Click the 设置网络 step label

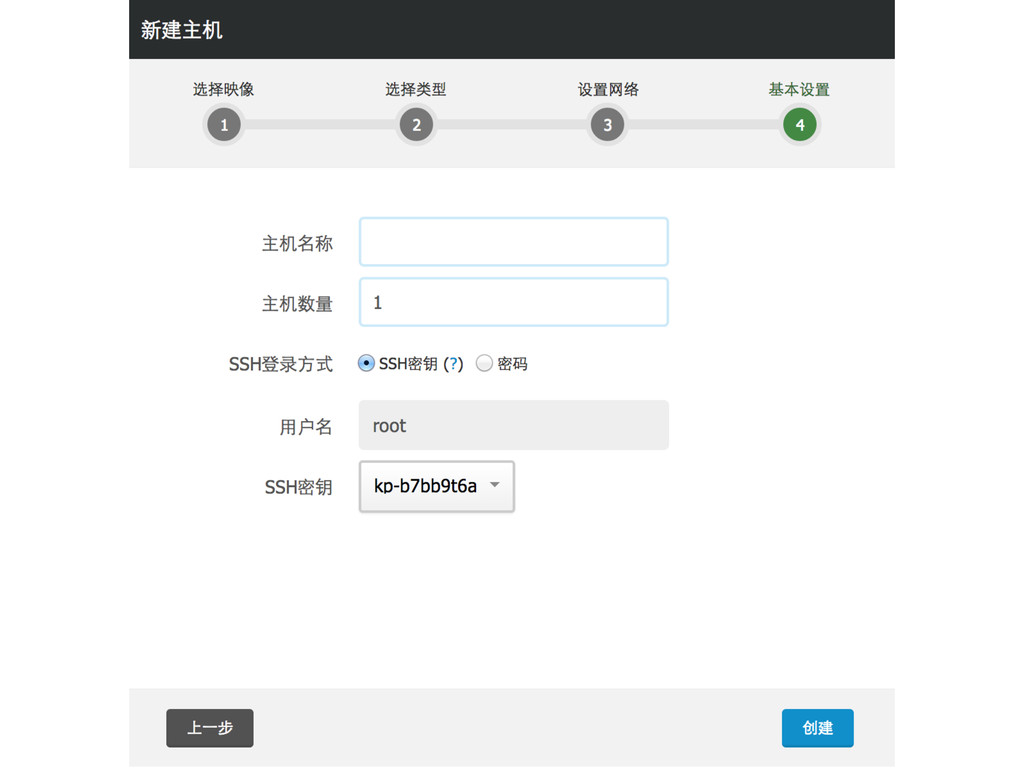608,89
